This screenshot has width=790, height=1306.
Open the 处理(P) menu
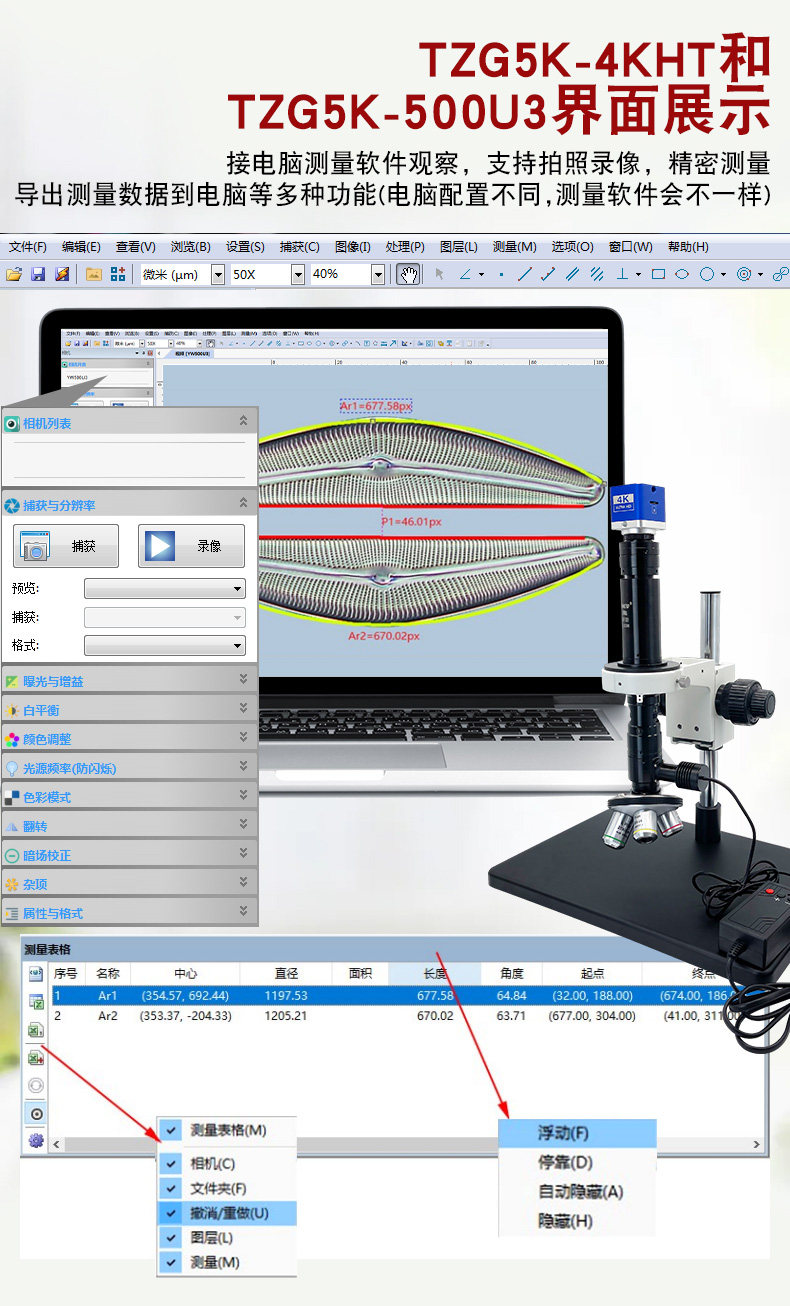[405, 247]
